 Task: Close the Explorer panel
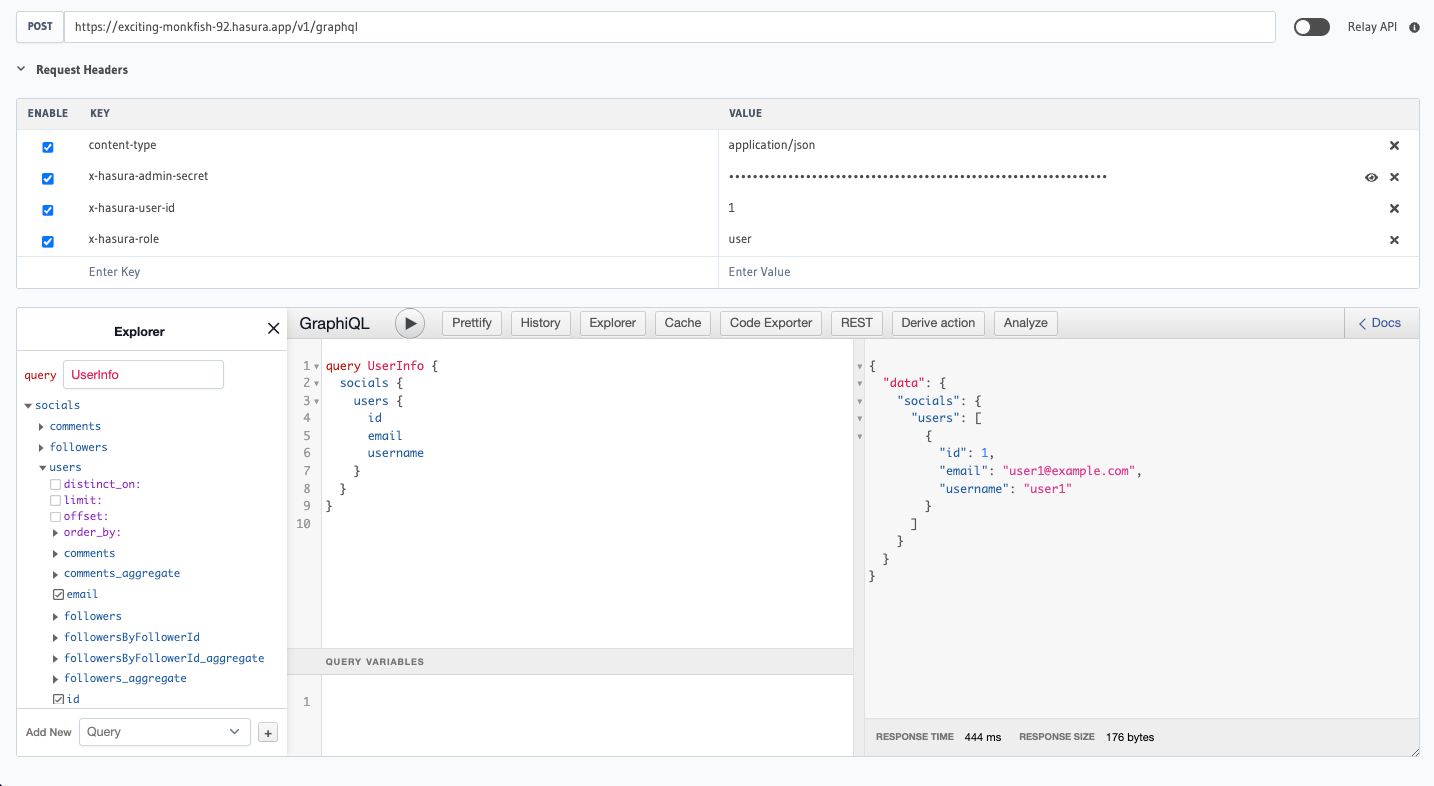pos(273,328)
